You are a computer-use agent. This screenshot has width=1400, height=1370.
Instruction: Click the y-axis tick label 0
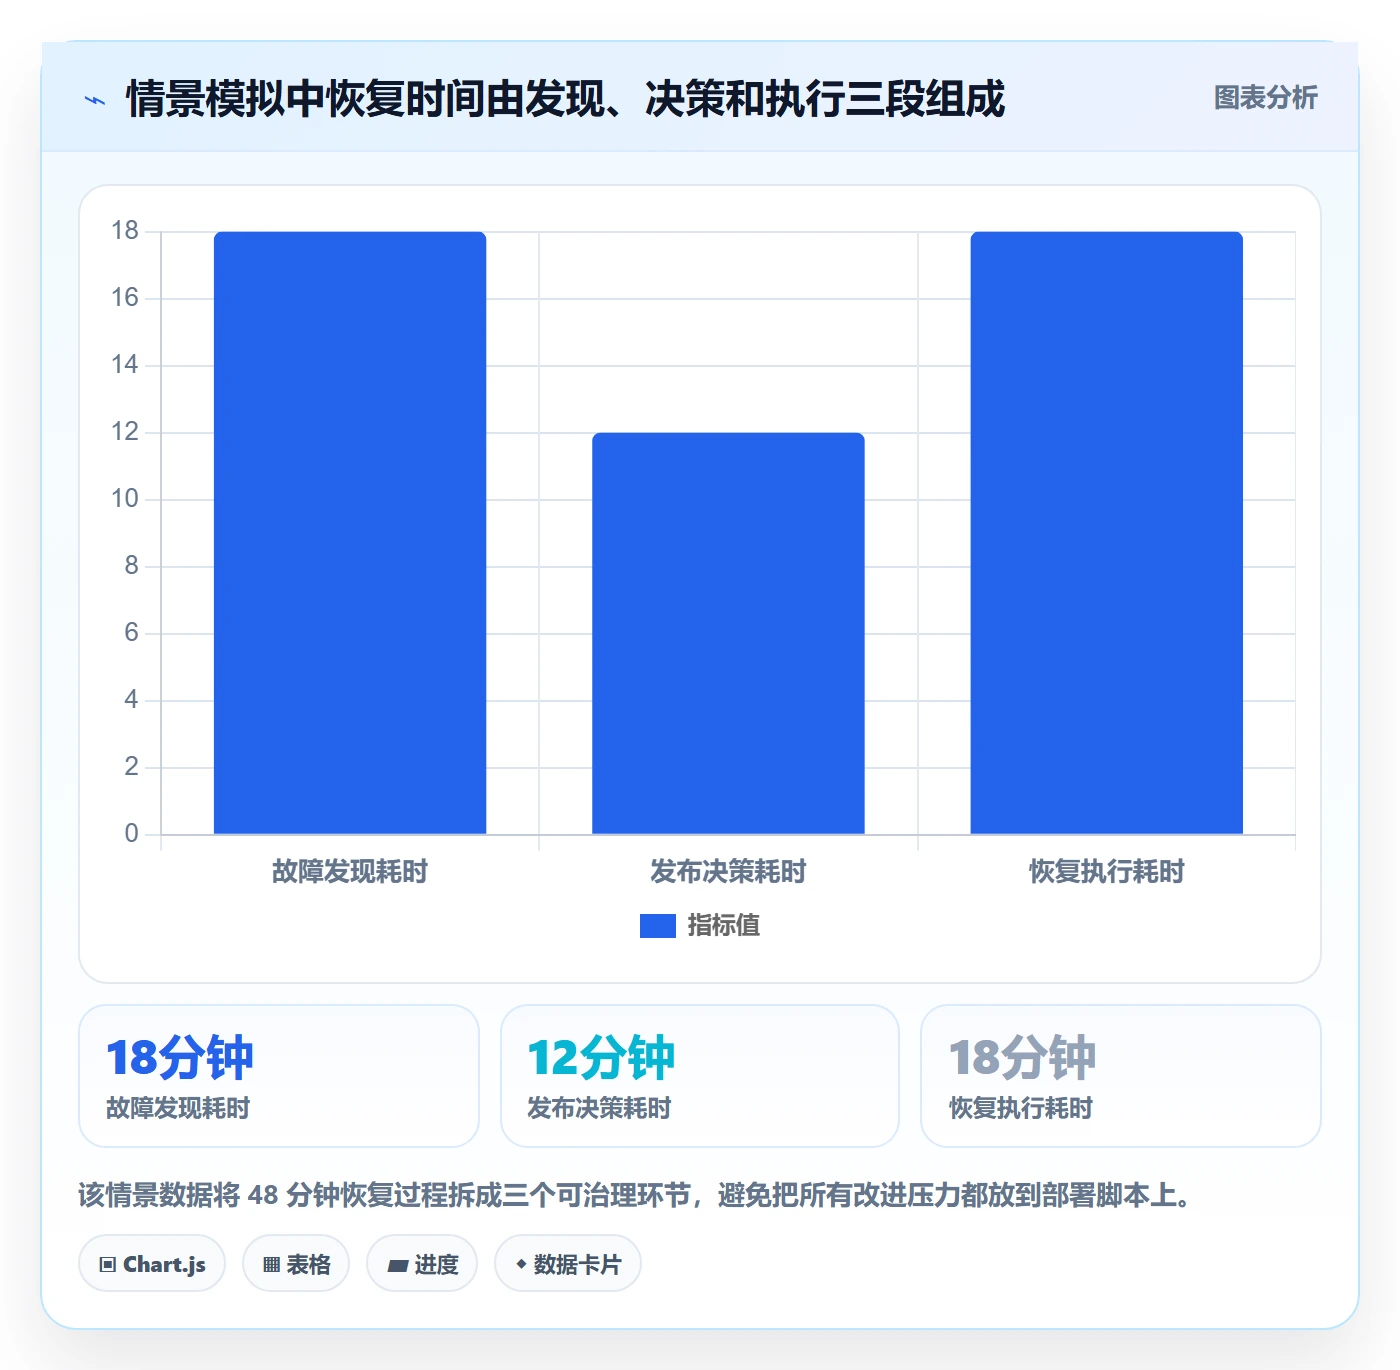pyautogui.click(x=131, y=834)
